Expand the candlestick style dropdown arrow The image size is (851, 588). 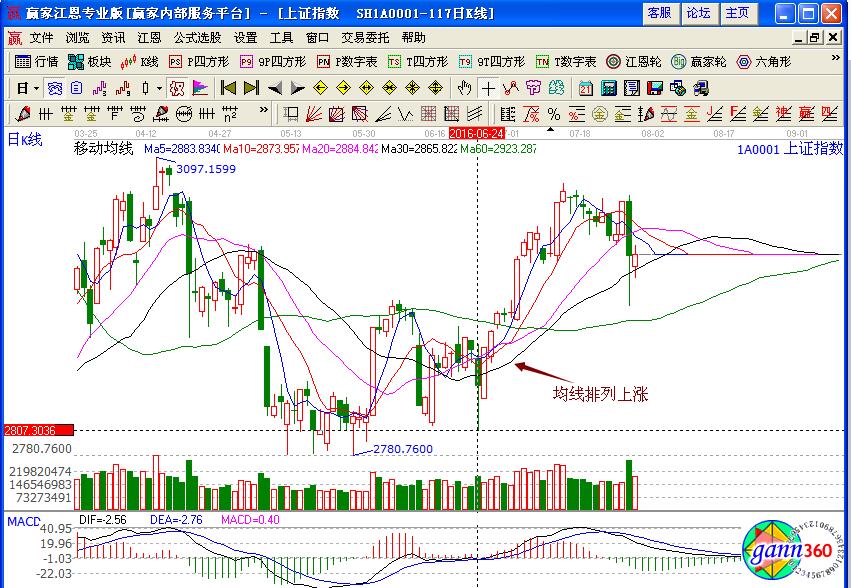[158, 87]
